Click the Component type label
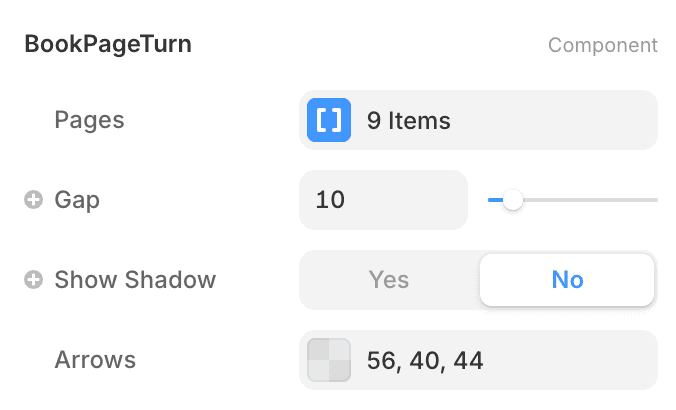This screenshot has height=410, width=676. click(x=602, y=45)
